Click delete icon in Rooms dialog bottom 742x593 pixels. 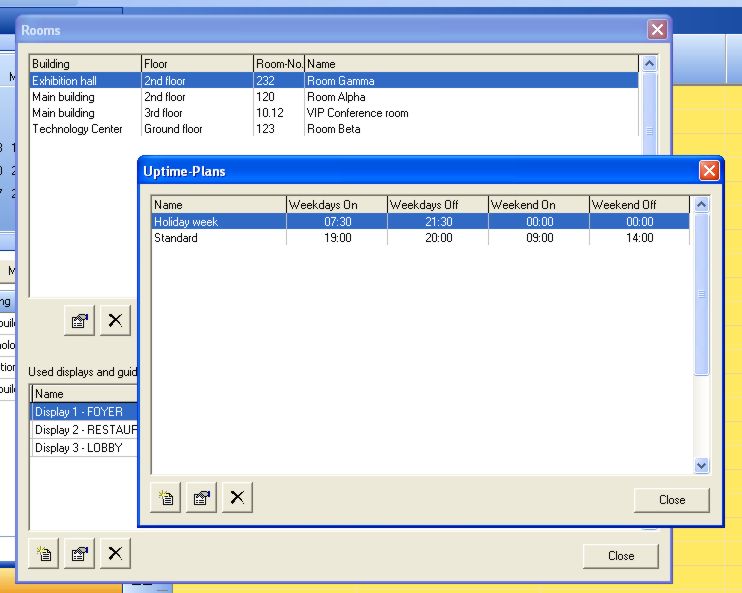coord(115,553)
